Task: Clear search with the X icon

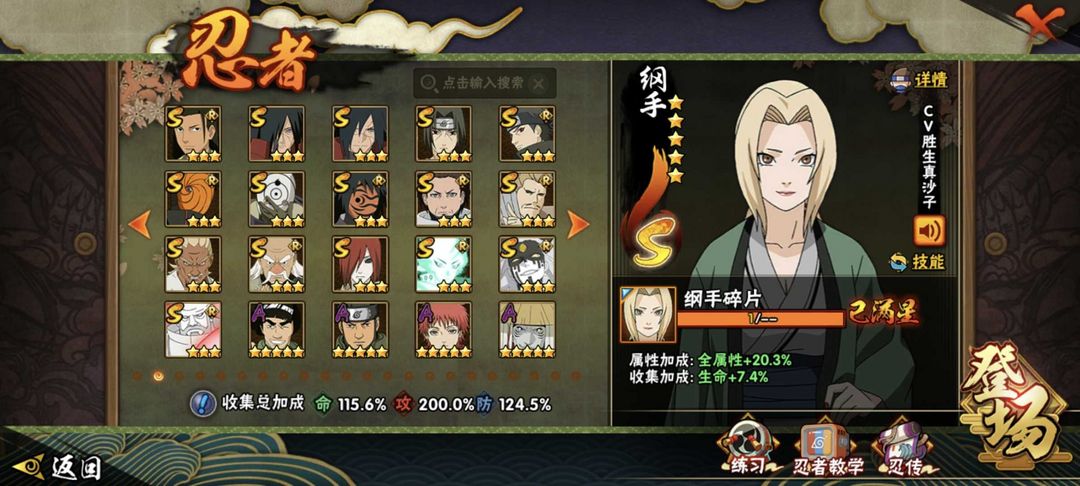Action: coord(539,84)
